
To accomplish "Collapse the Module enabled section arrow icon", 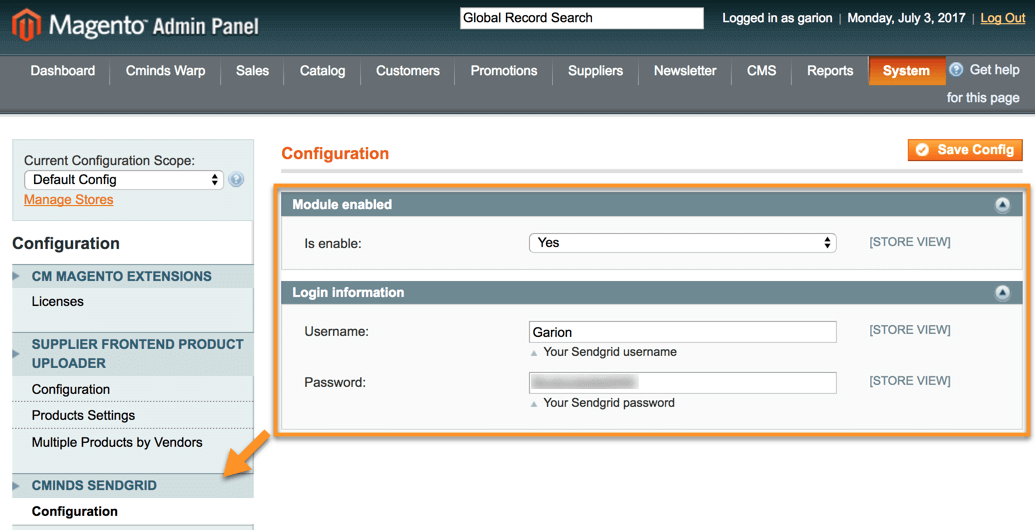I will coord(1002,205).
